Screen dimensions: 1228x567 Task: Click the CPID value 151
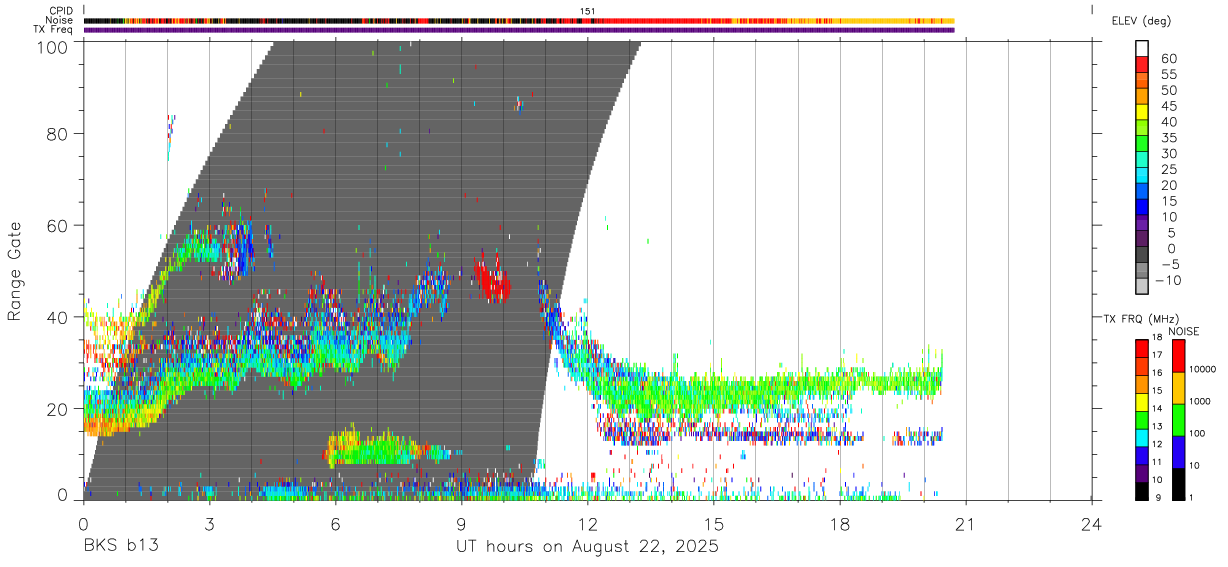(x=588, y=10)
